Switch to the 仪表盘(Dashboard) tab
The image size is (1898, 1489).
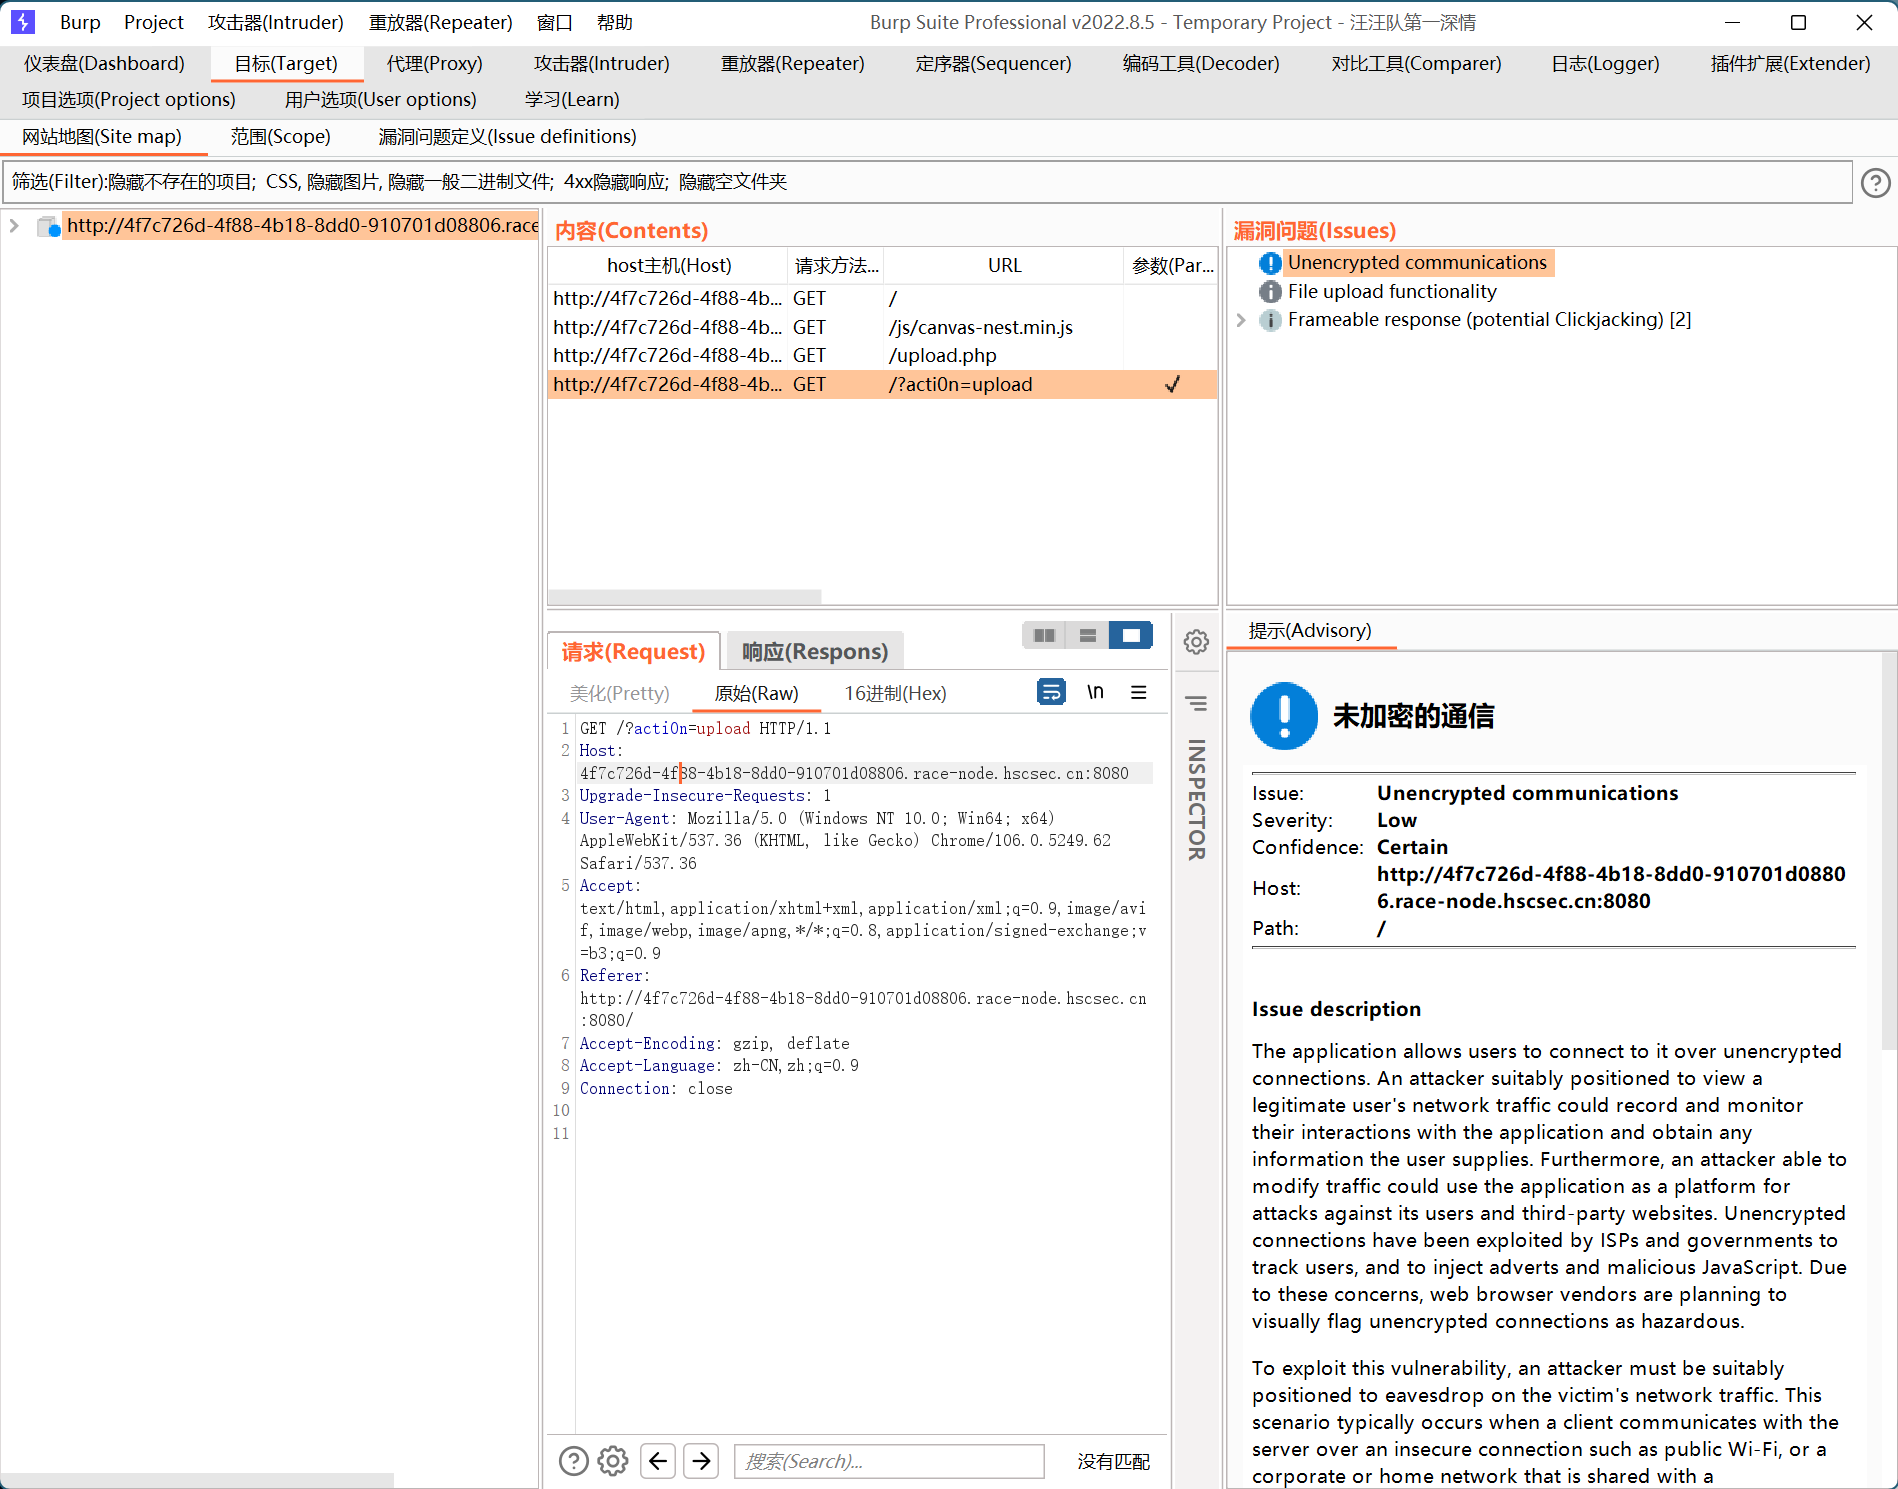[104, 64]
